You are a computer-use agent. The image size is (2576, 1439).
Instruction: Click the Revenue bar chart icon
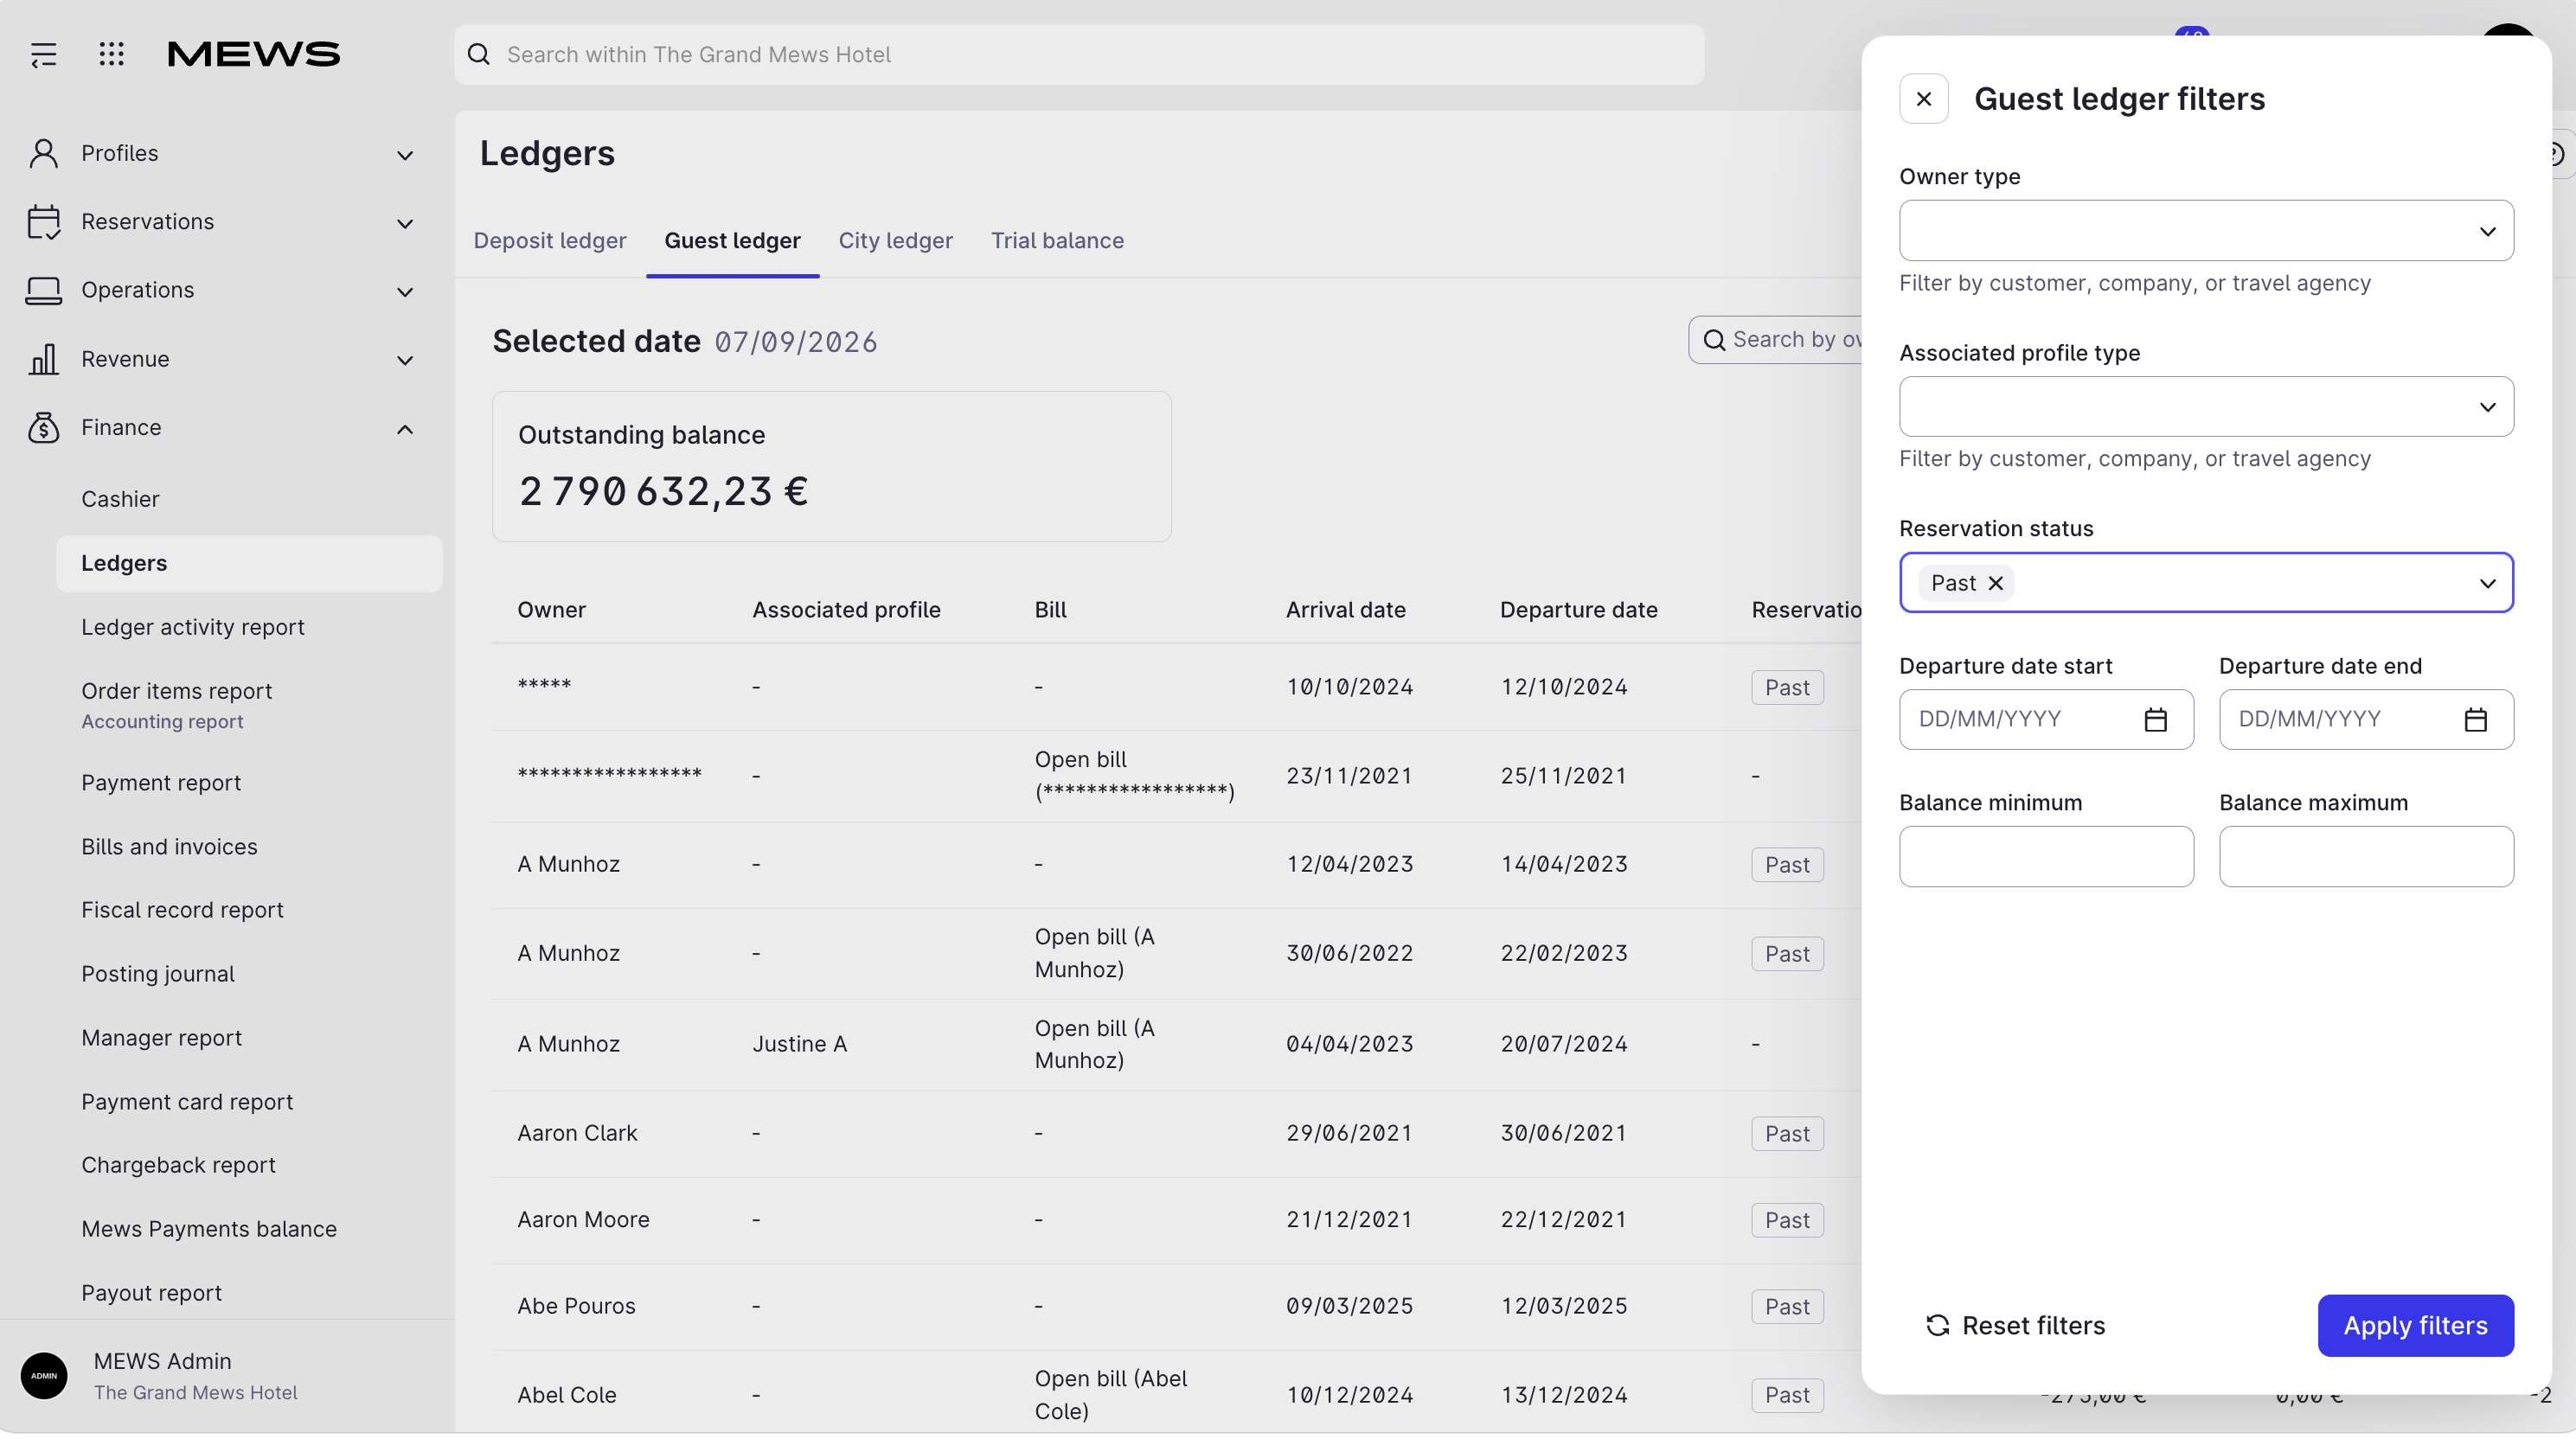click(43, 360)
